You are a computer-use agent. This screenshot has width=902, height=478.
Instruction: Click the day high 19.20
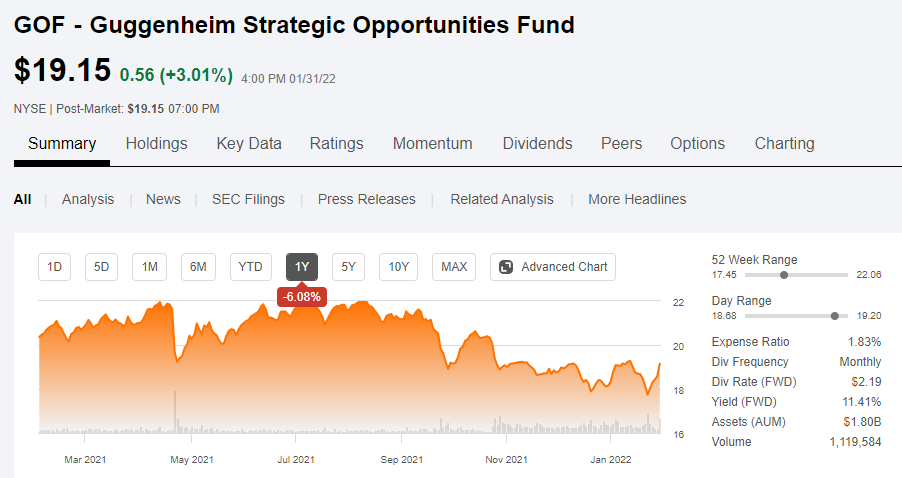[869, 316]
